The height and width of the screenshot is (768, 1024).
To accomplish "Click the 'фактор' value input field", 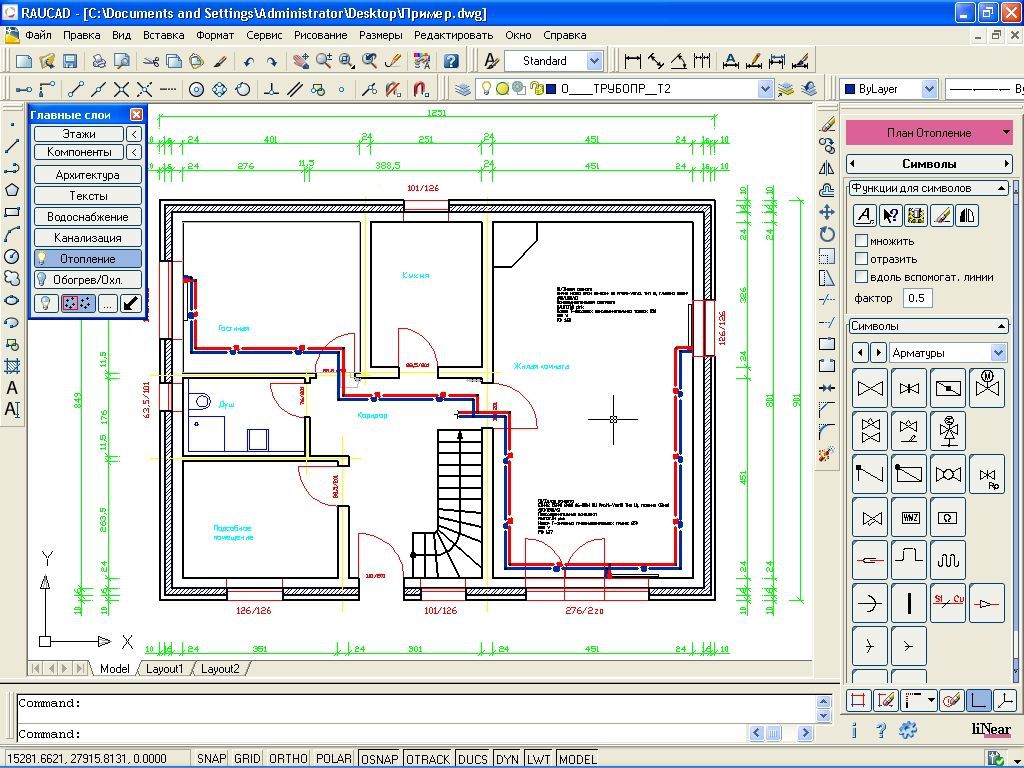I will (916, 298).
